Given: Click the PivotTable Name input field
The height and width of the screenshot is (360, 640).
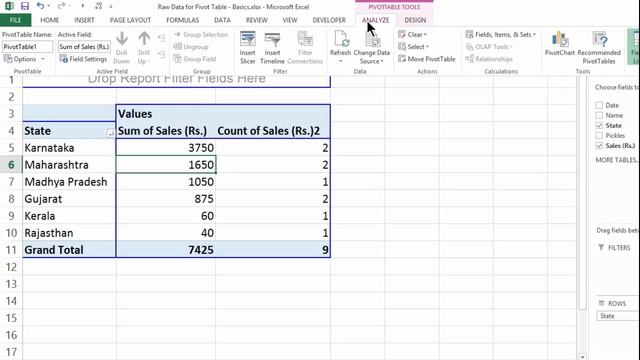Looking at the screenshot, I should point(27,47).
